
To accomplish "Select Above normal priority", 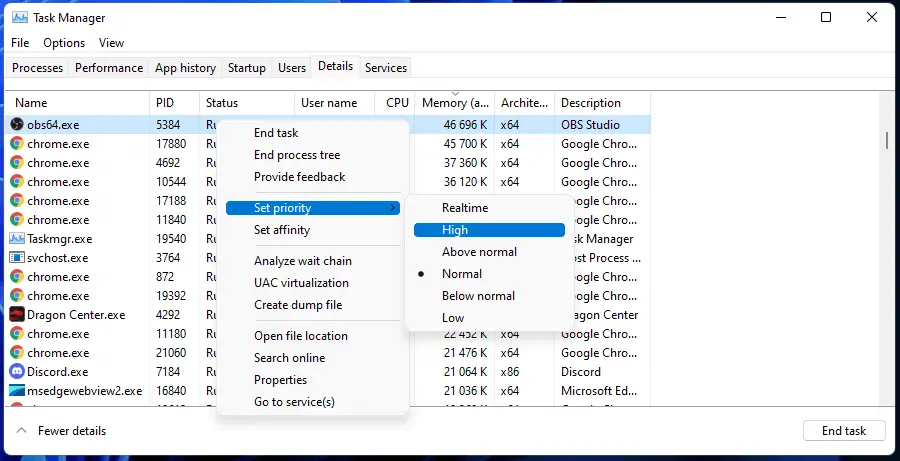I will click(x=489, y=252).
